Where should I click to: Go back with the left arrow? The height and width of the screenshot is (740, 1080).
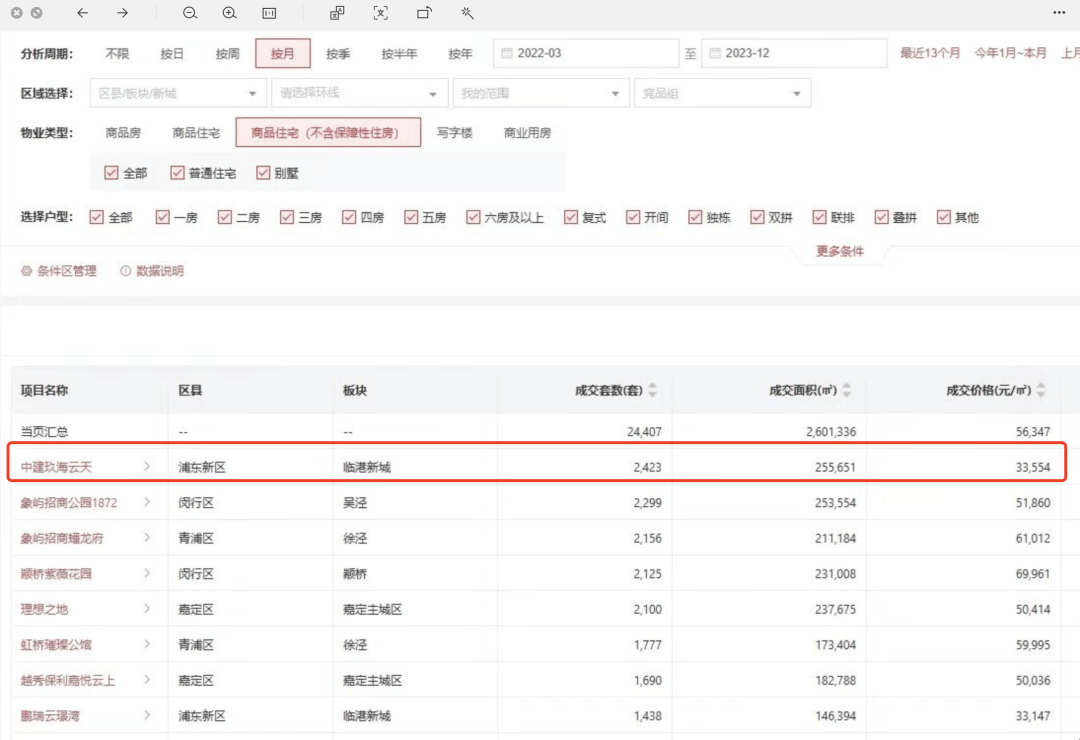82,13
